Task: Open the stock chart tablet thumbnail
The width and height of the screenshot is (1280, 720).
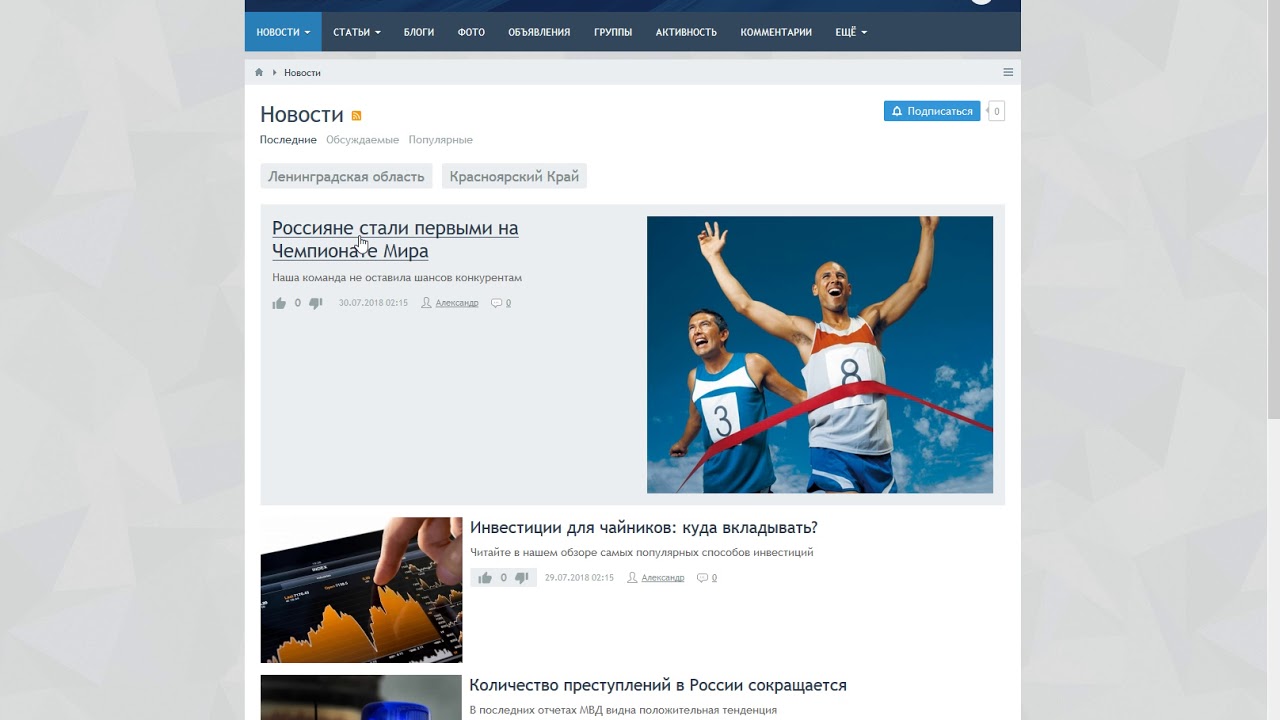Action: (361, 590)
